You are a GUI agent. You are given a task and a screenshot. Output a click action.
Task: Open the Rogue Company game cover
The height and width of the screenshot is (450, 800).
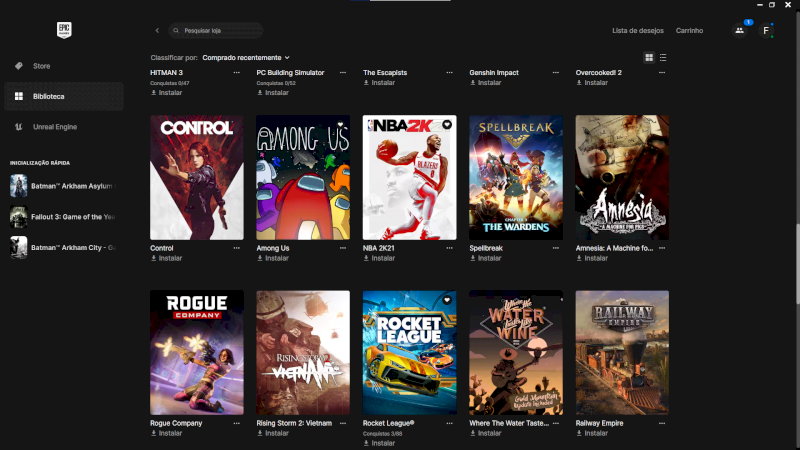(x=197, y=353)
